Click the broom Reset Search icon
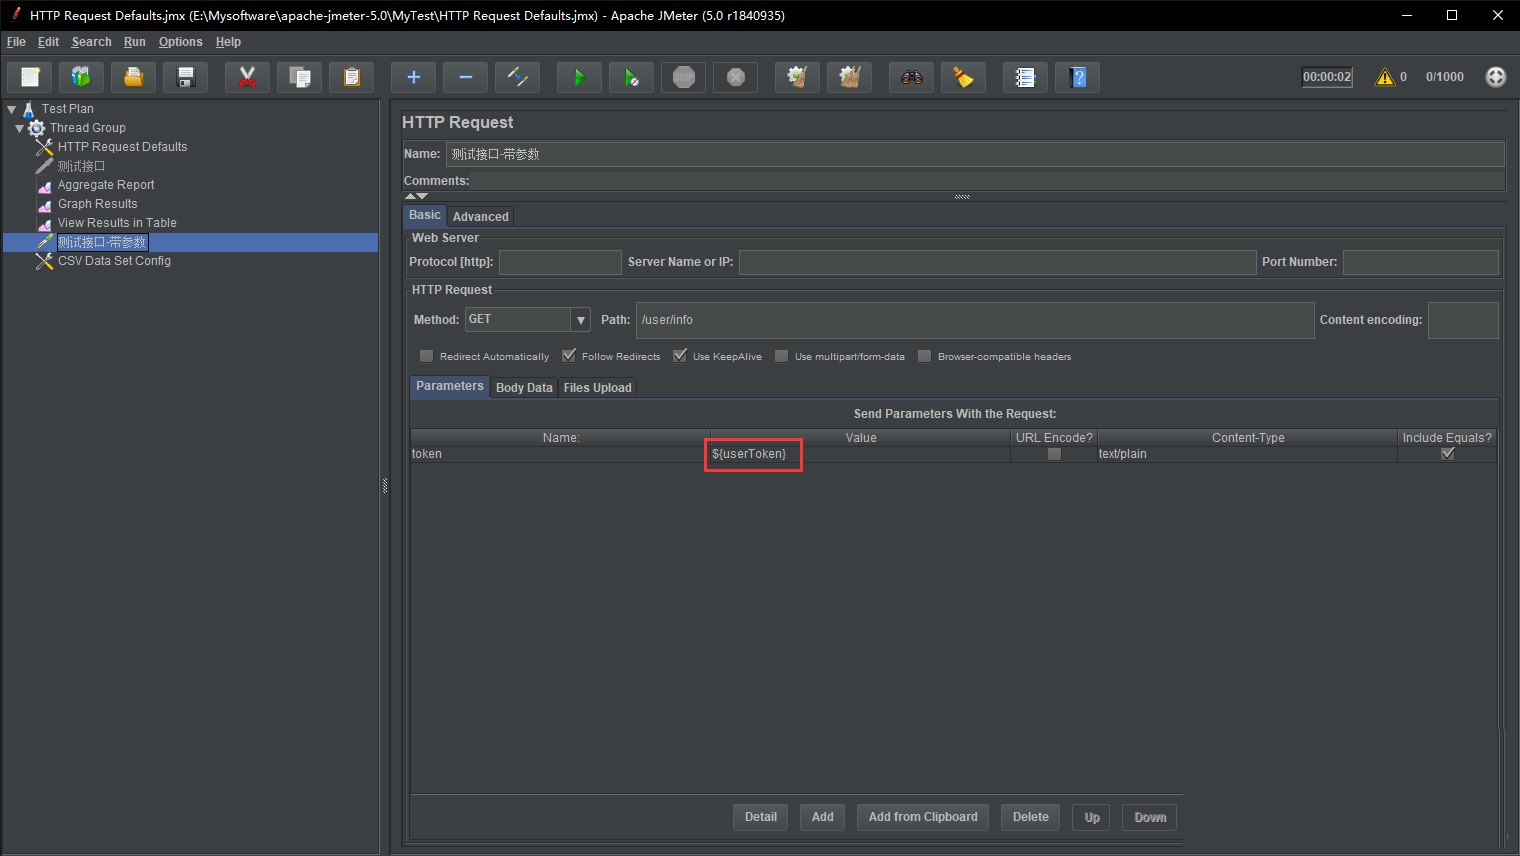This screenshot has width=1520, height=856. [x=964, y=77]
